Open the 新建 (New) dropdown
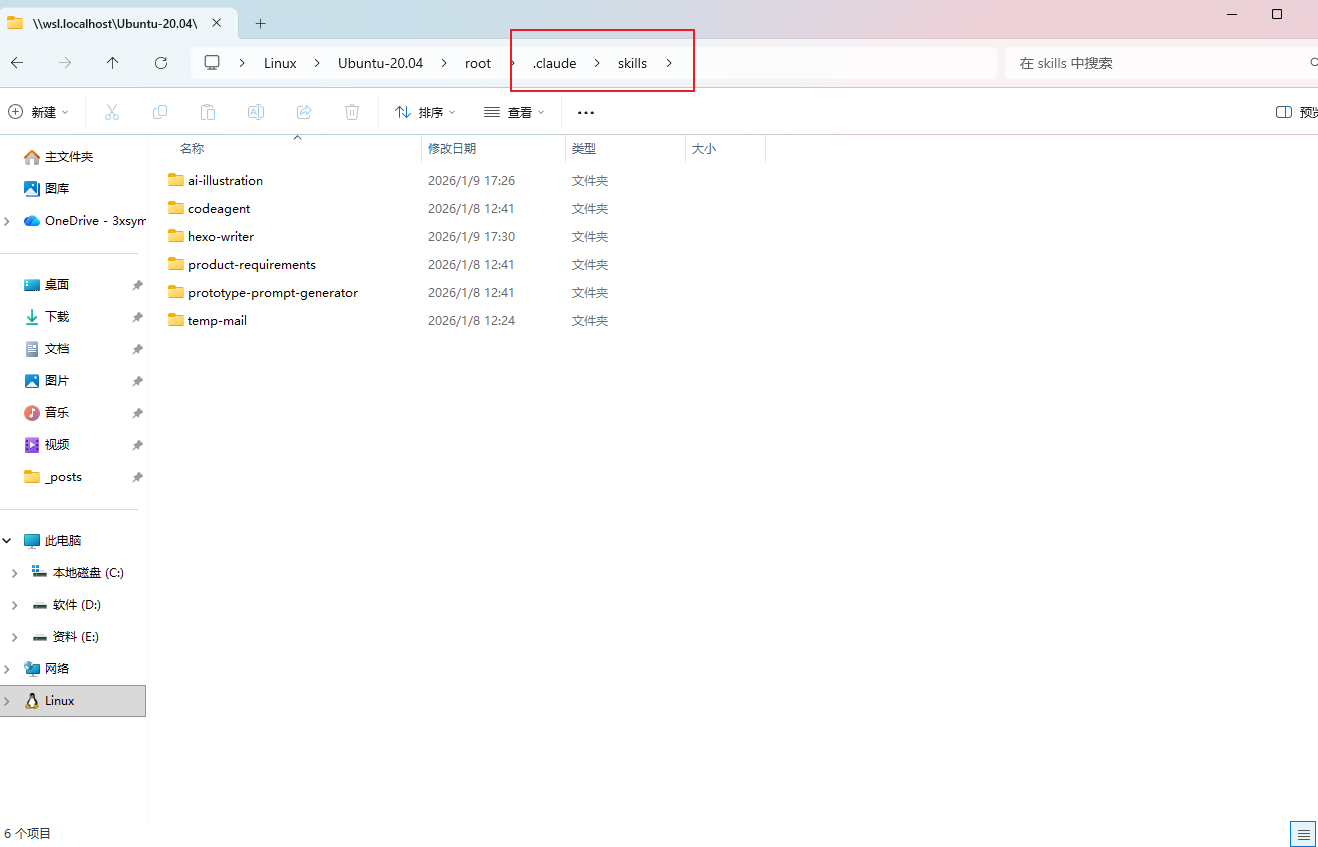Viewport: 1318px width, 847px height. (x=39, y=112)
